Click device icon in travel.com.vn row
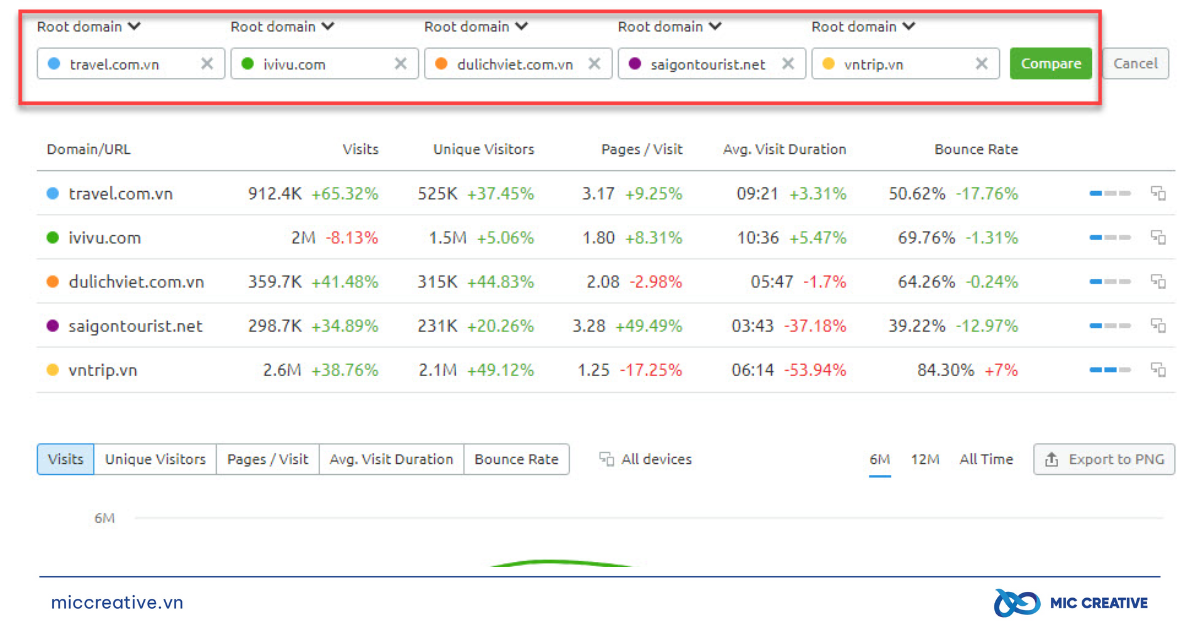This screenshot has height=630, width=1200. click(x=1158, y=193)
